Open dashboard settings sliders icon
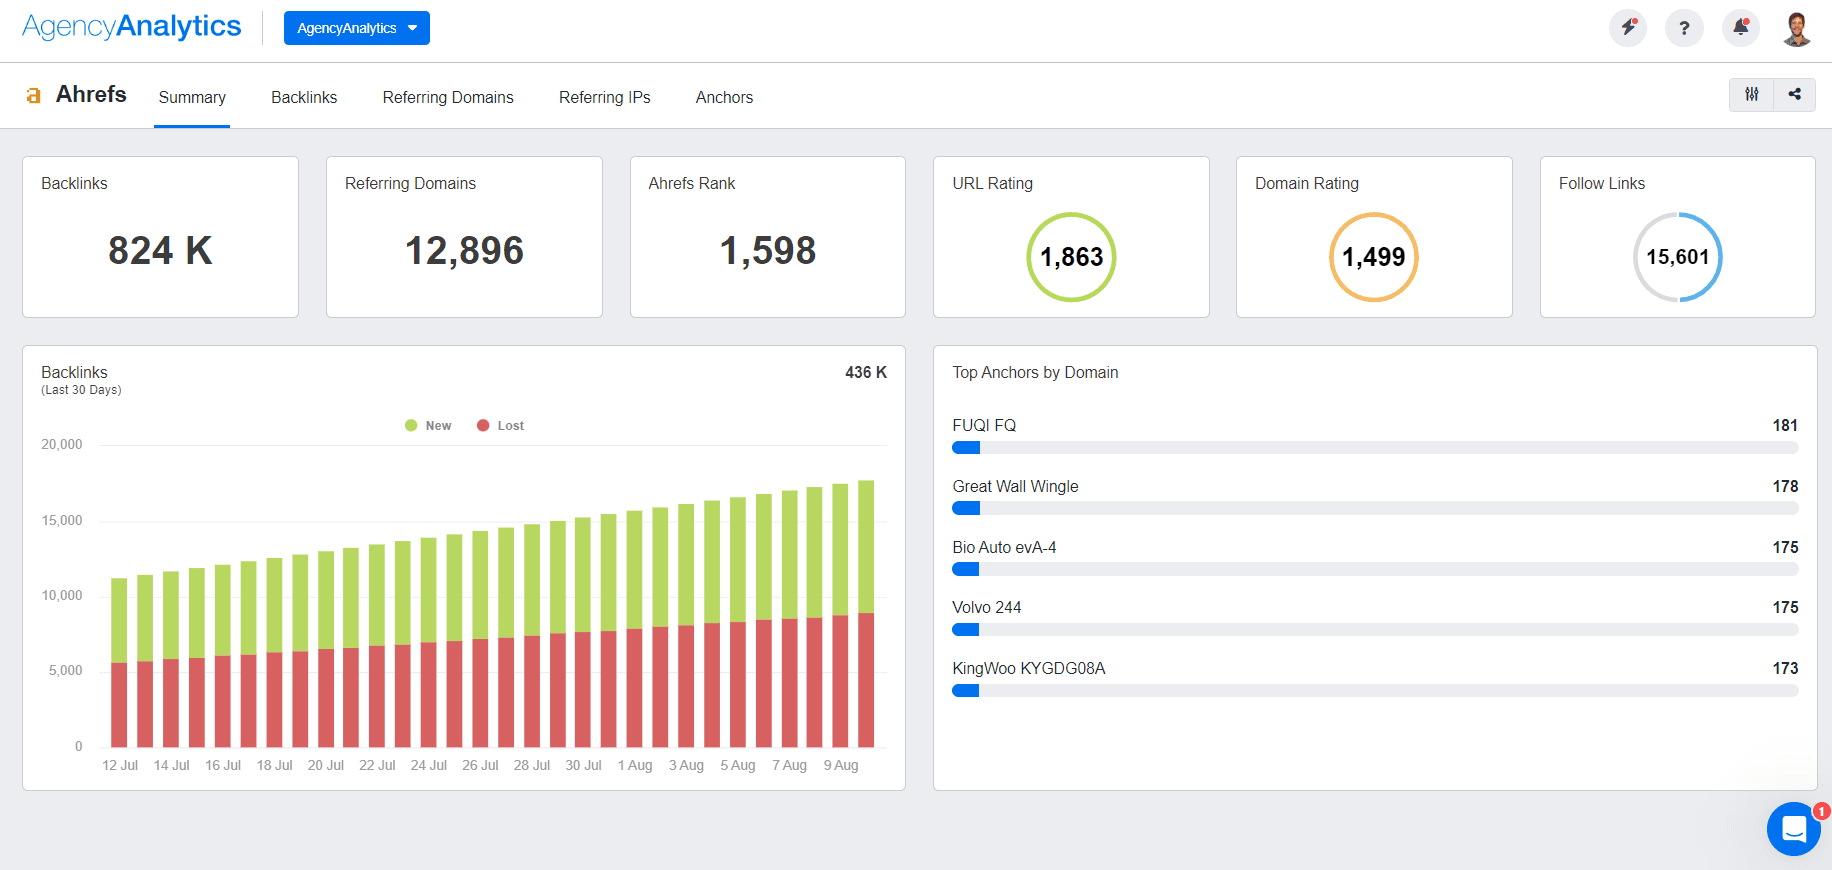This screenshot has height=870, width=1832. (x=1752, y=94)
